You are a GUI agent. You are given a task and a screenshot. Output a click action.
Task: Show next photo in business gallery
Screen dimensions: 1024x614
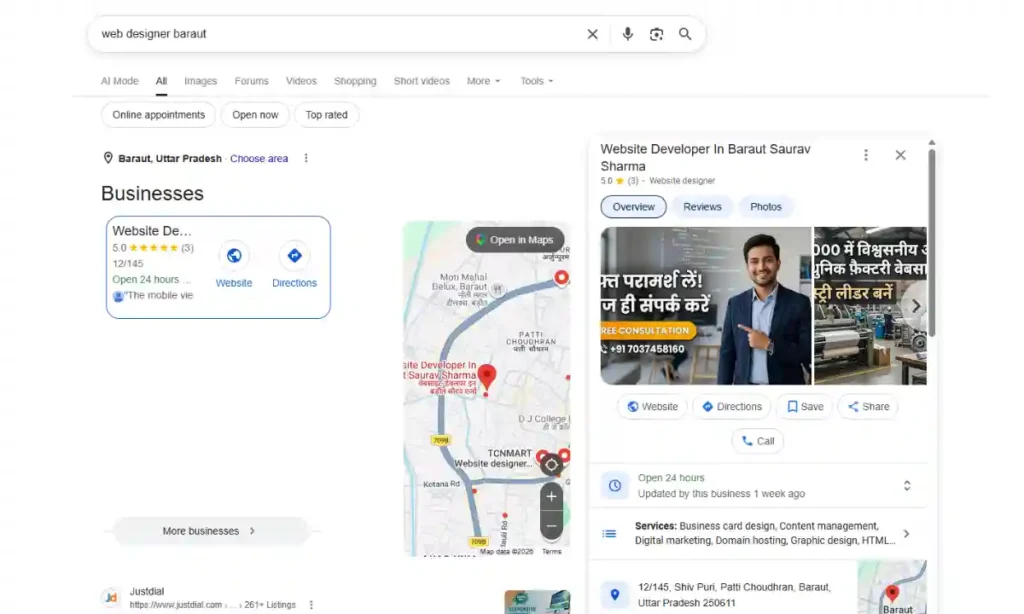coord(916,306)
